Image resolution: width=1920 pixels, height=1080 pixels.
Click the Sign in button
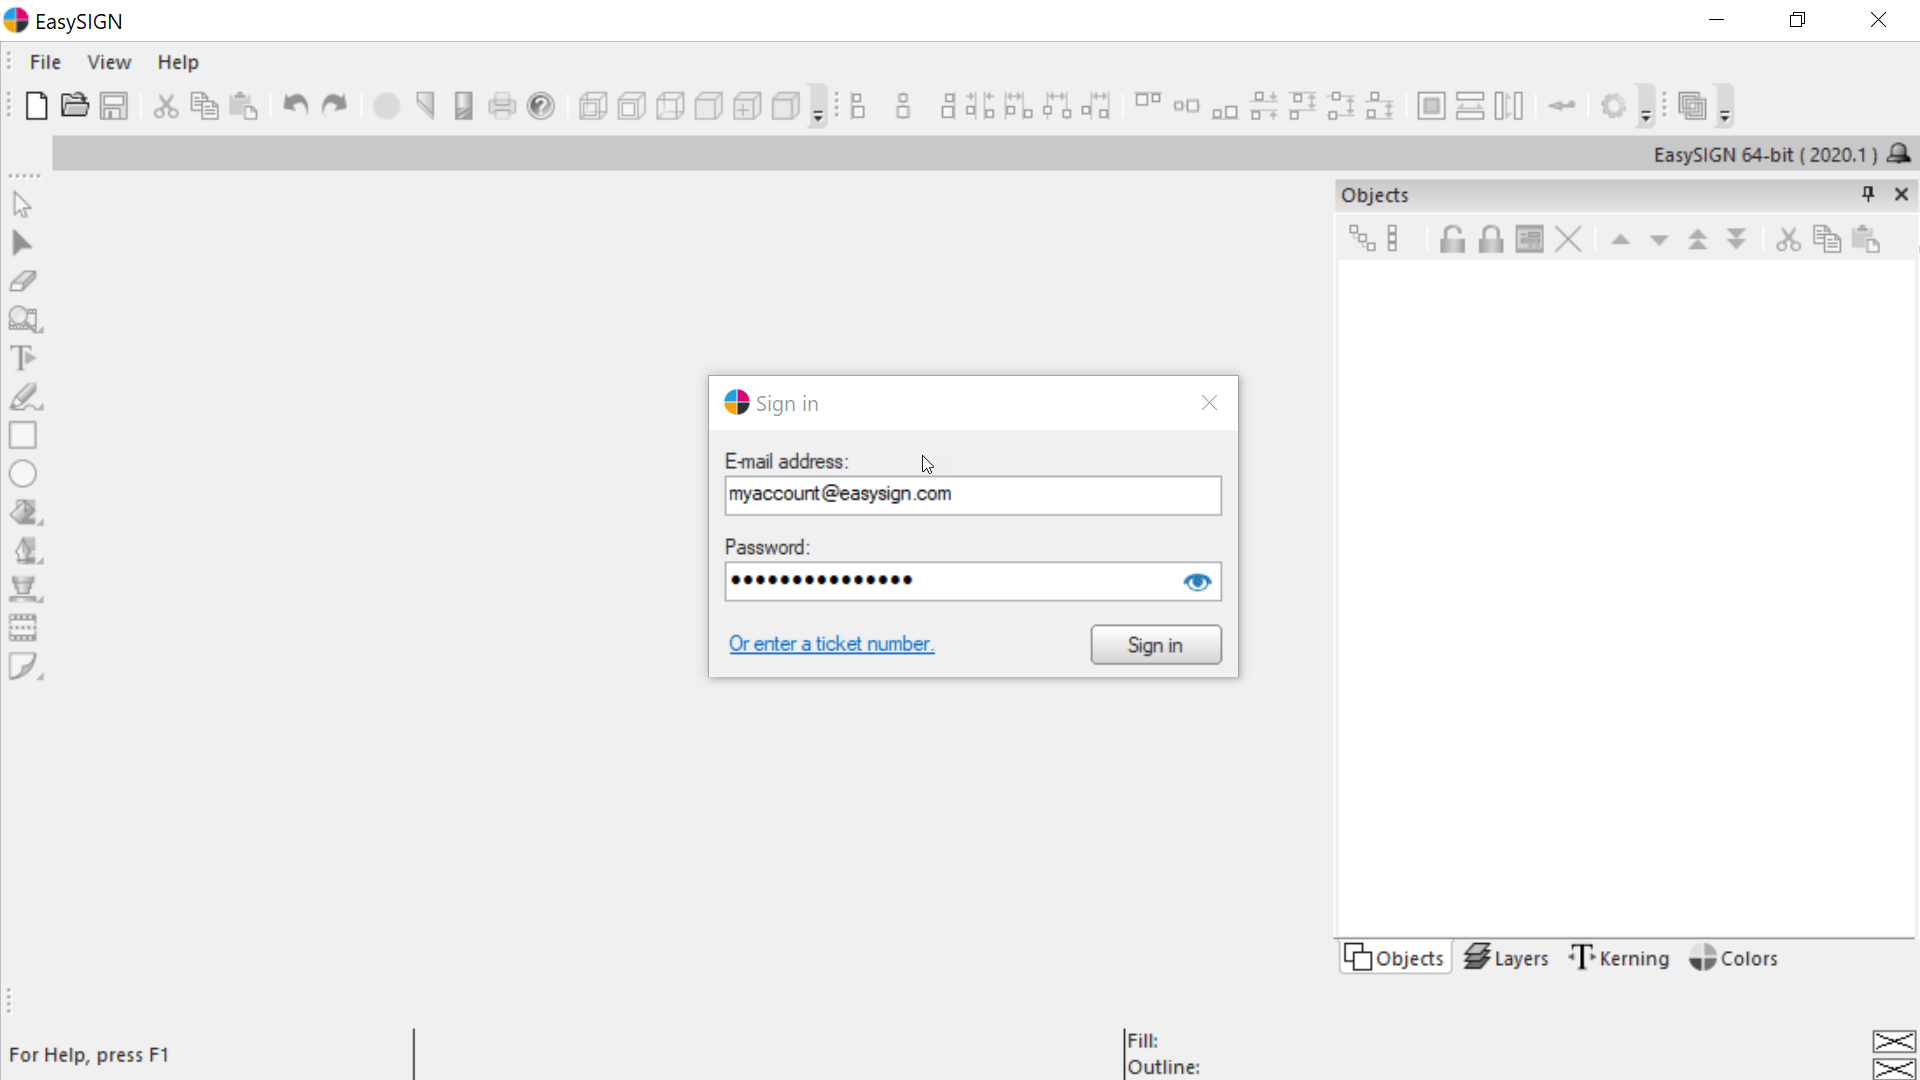click(x=1155, y=645)
